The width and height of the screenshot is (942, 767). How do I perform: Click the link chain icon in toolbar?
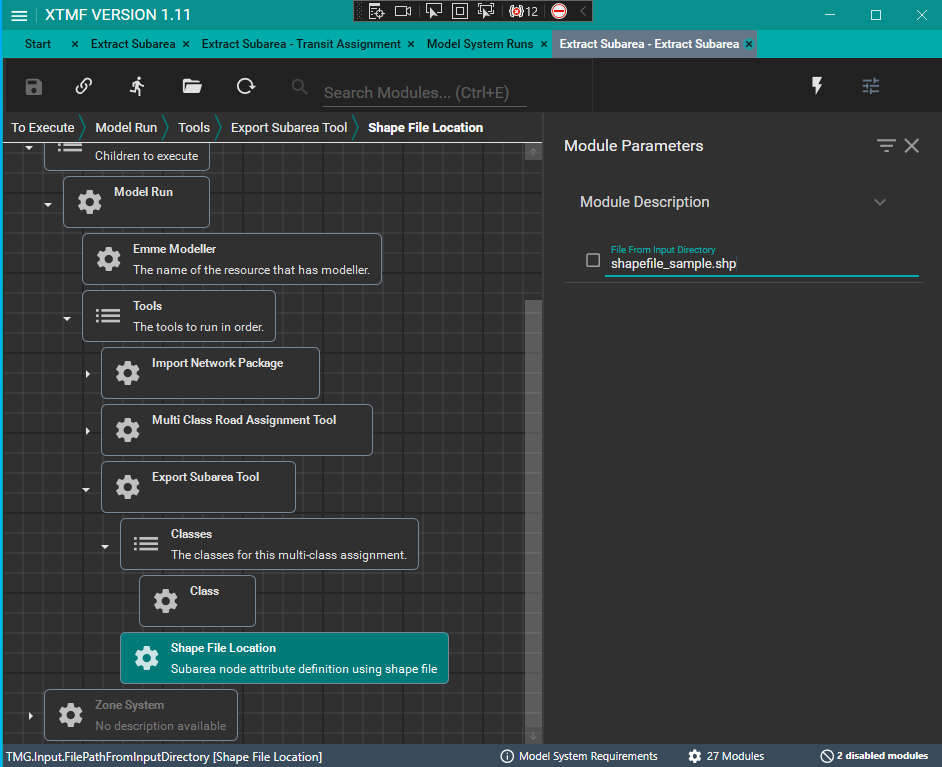point(84,86)
